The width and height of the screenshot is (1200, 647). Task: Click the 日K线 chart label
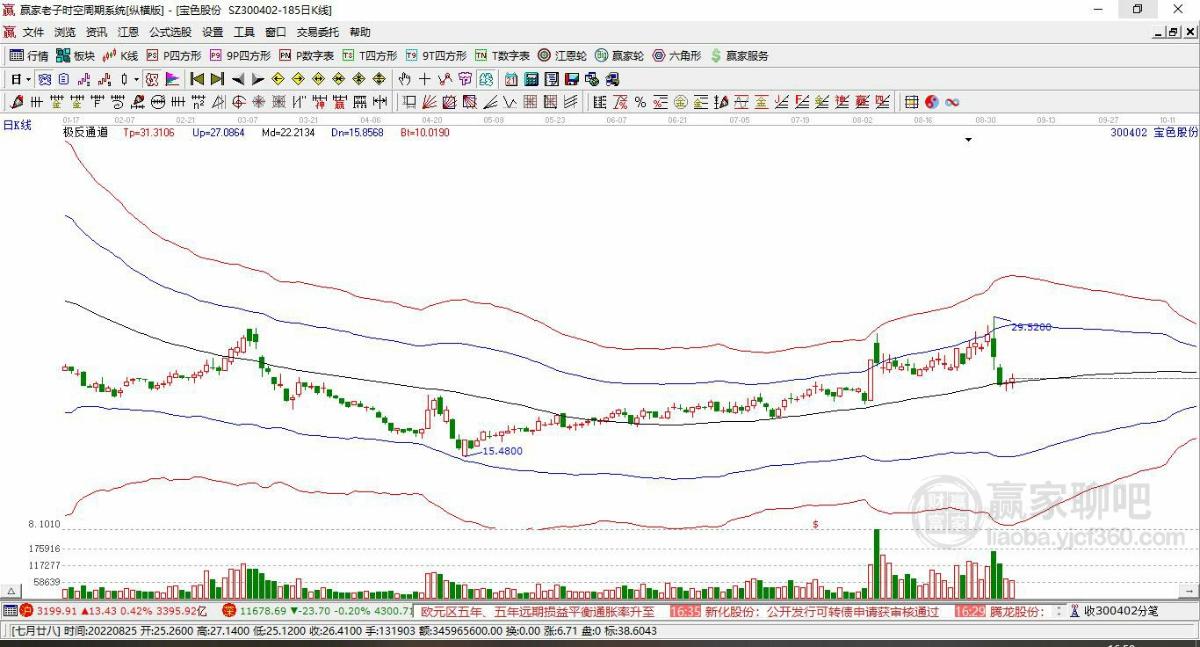pyautogui.click(x=17, y=125)
